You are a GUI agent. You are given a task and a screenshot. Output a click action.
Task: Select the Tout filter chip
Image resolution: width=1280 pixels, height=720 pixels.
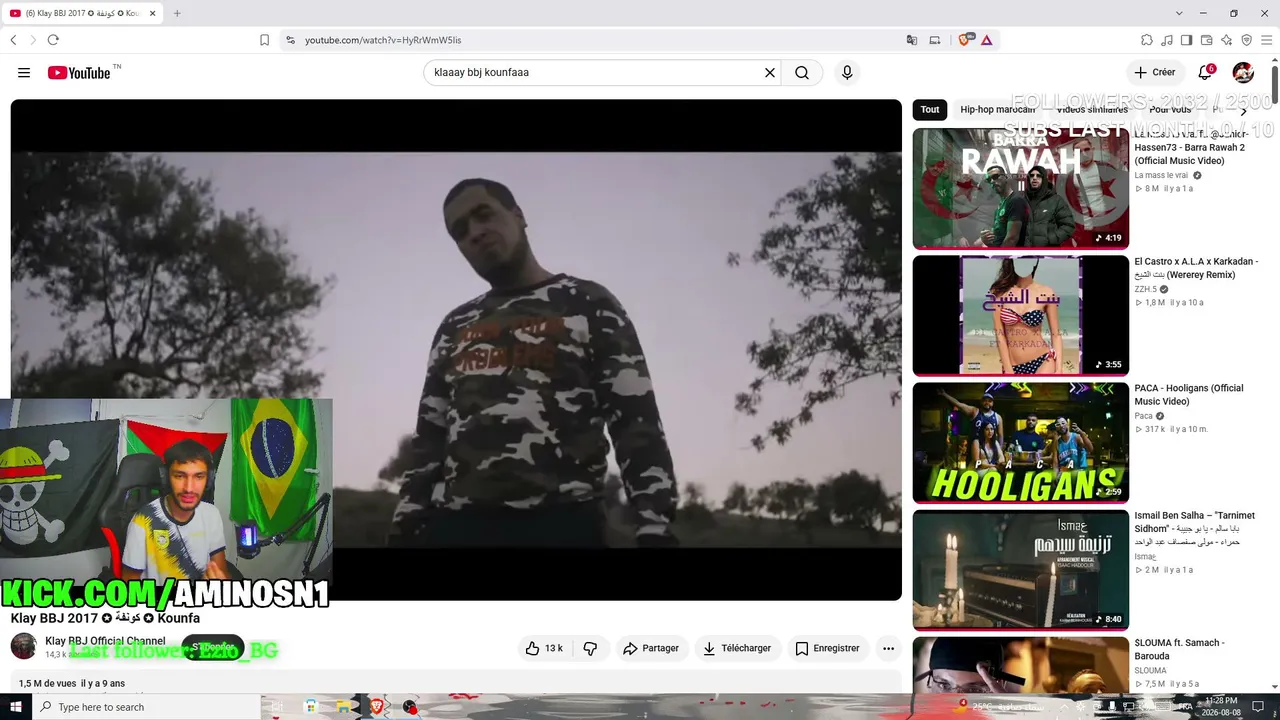pos(930,110)
